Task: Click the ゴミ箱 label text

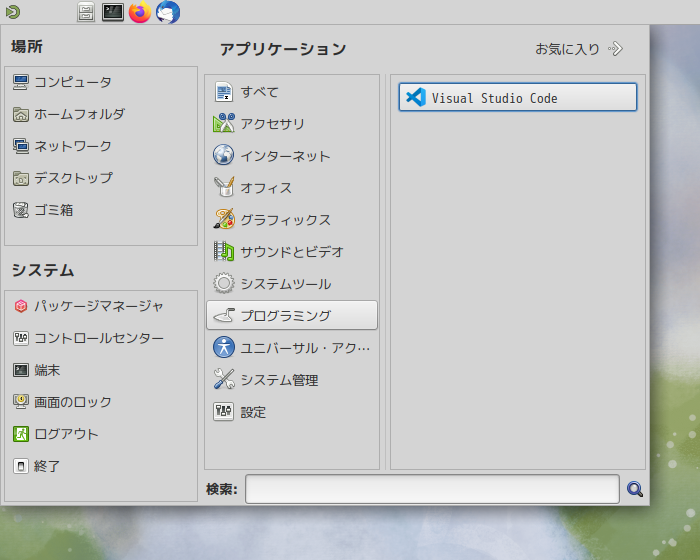Action: click(54, 210)
